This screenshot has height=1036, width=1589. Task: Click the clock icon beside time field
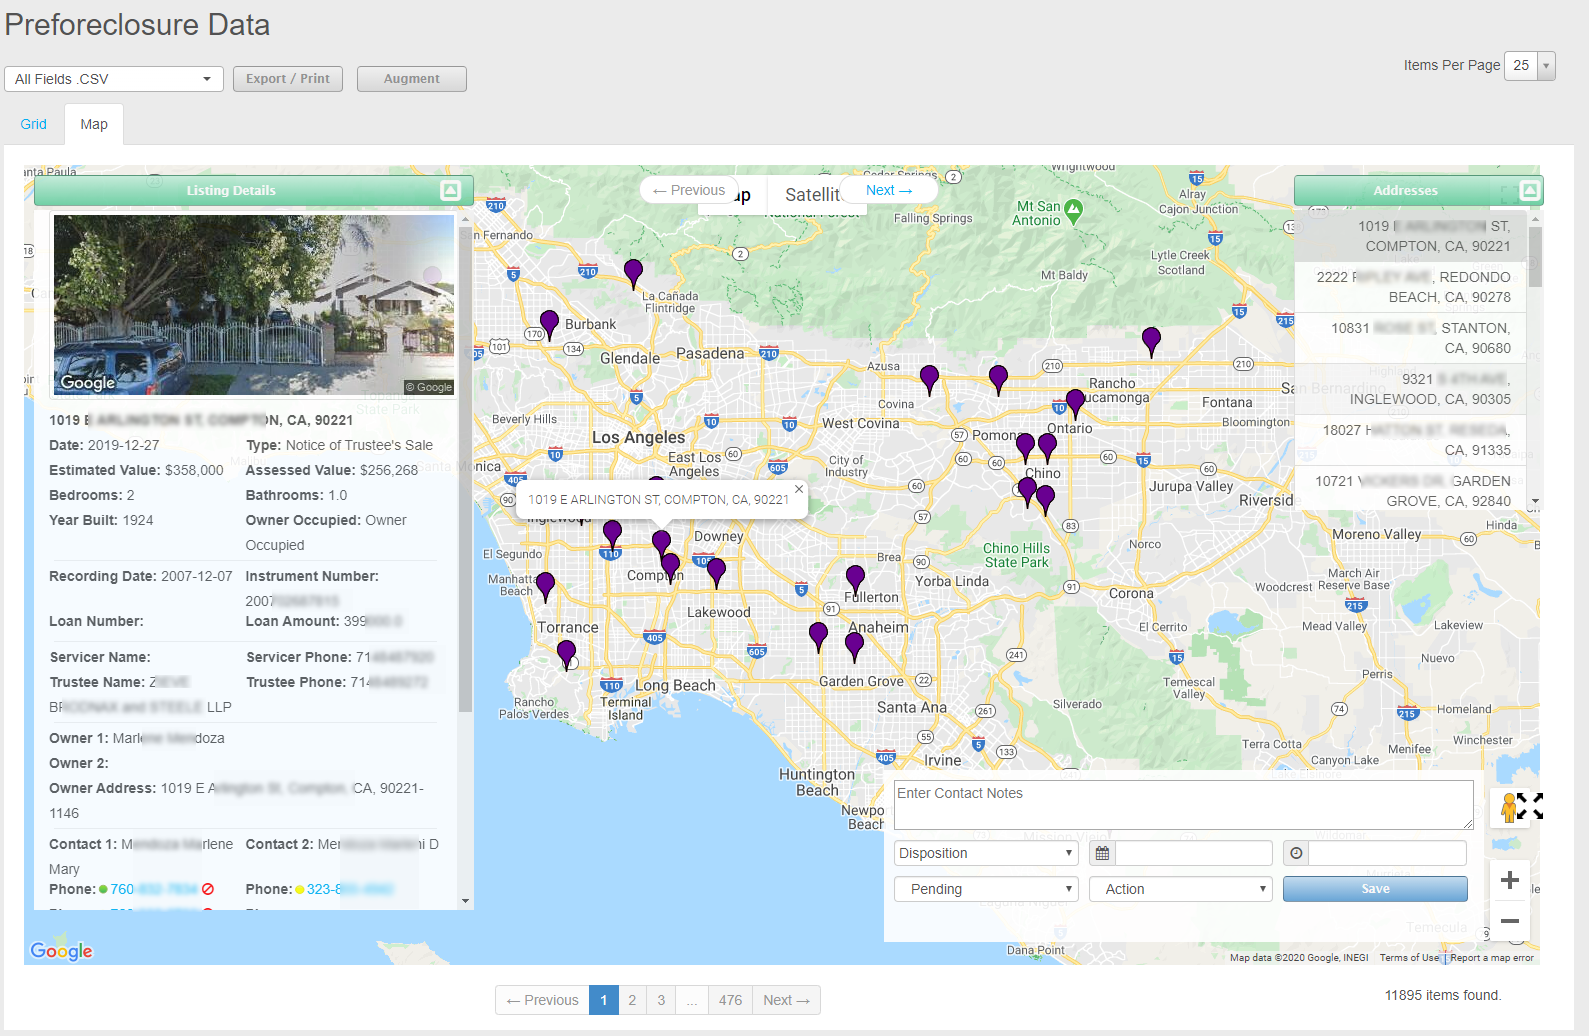point(1296,853)
